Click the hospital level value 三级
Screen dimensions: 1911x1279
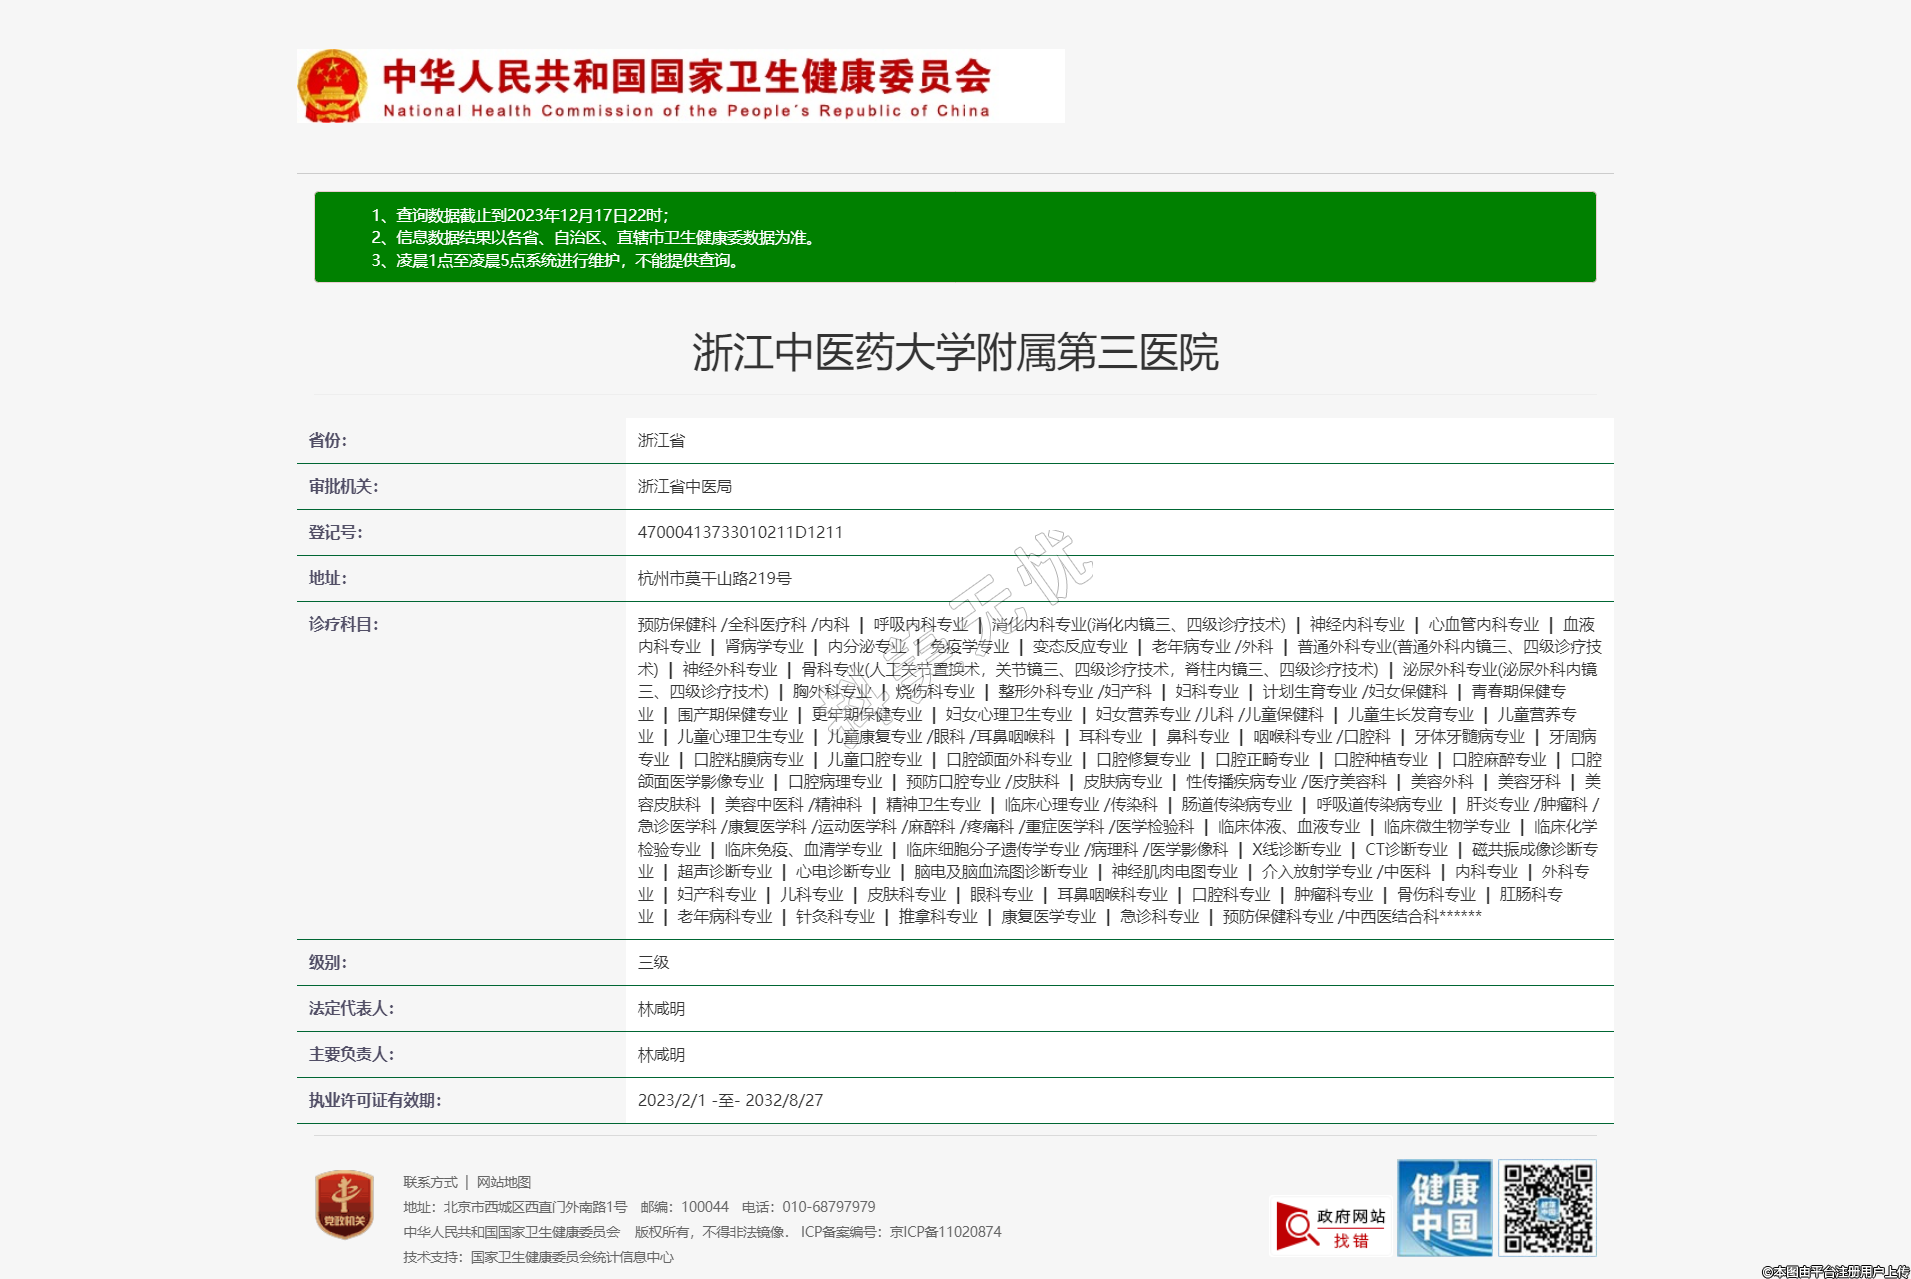click(653, 962)
